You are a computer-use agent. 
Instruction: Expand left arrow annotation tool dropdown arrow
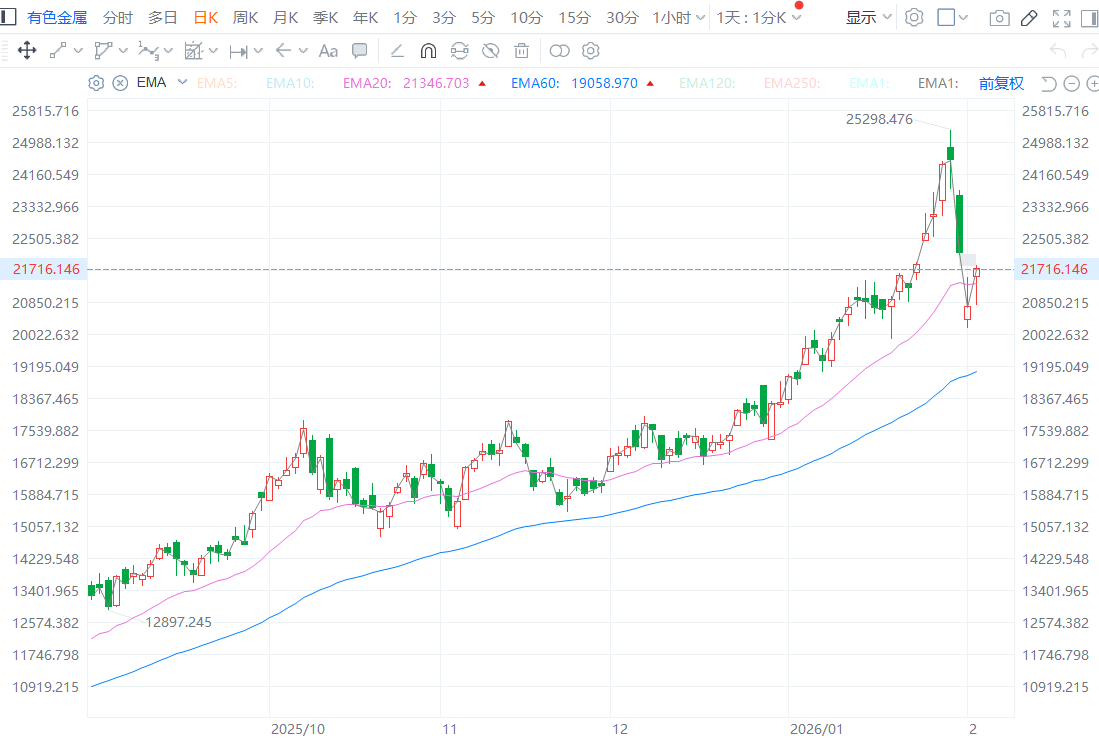coord(303,50)
